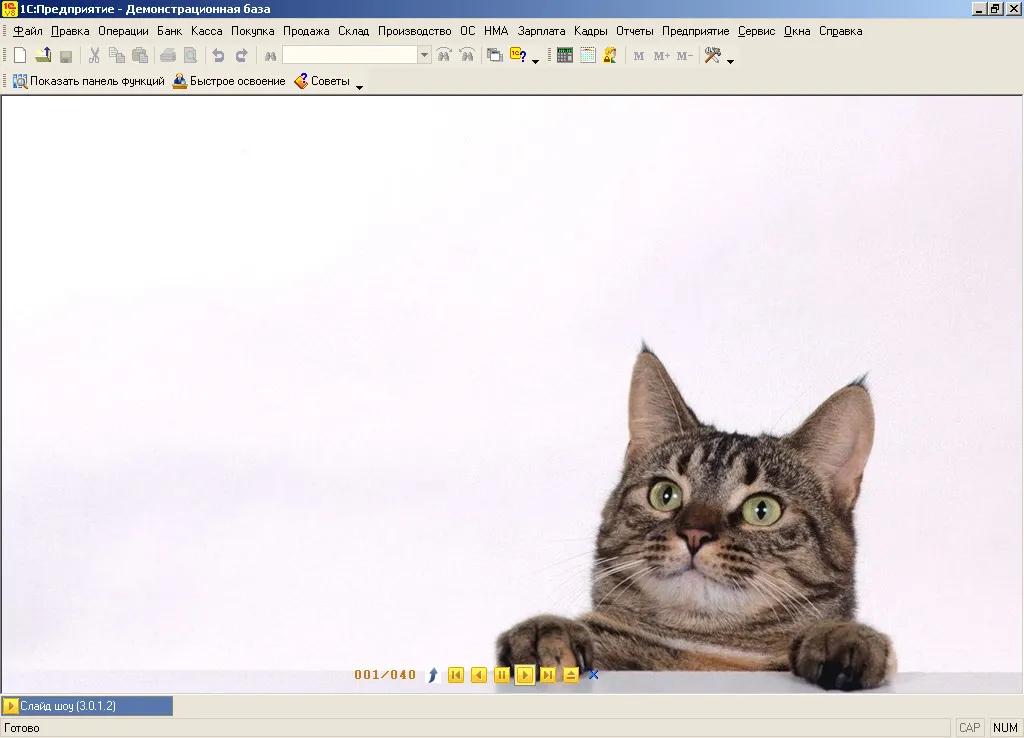Click the Готово status bar text

click(x=22, y=728)
